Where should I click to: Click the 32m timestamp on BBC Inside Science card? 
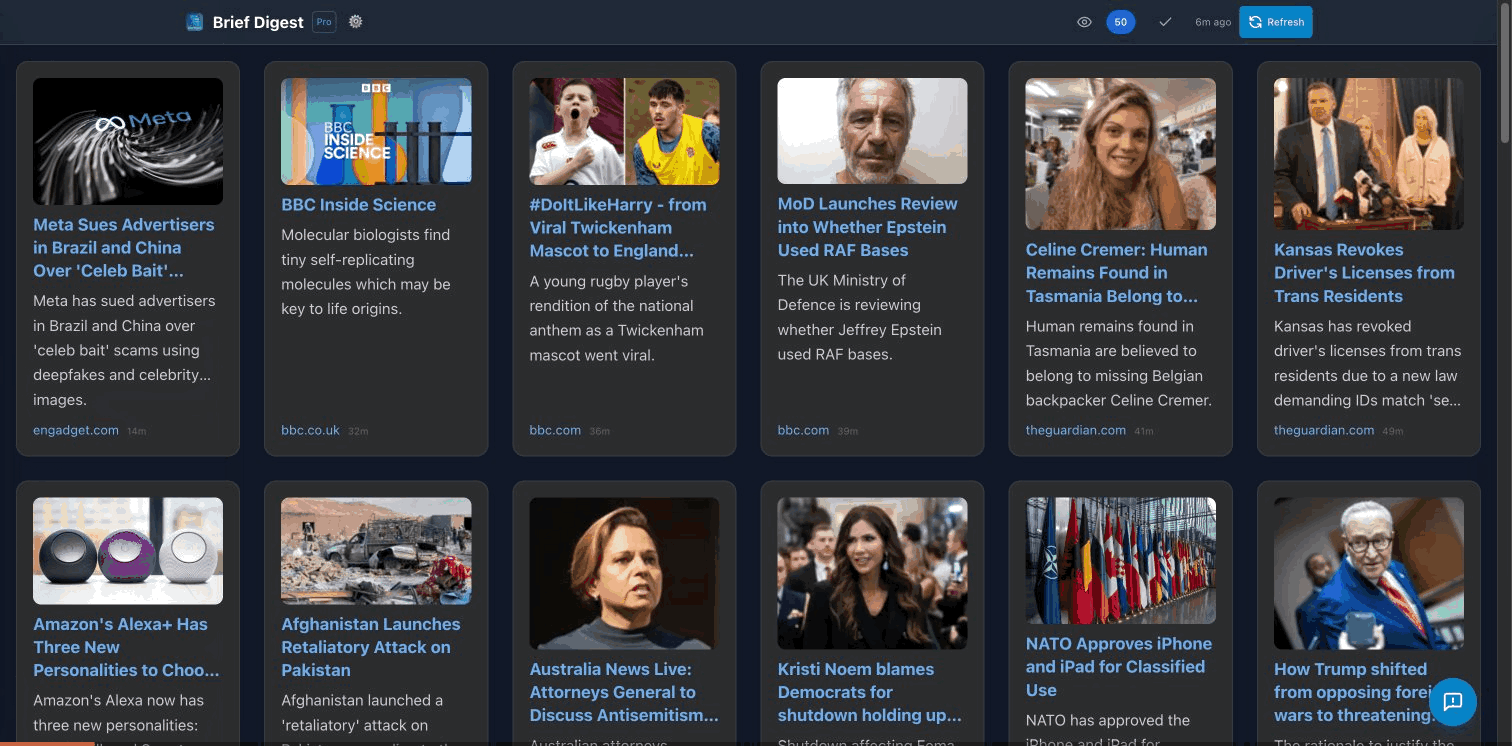[358, 431]
